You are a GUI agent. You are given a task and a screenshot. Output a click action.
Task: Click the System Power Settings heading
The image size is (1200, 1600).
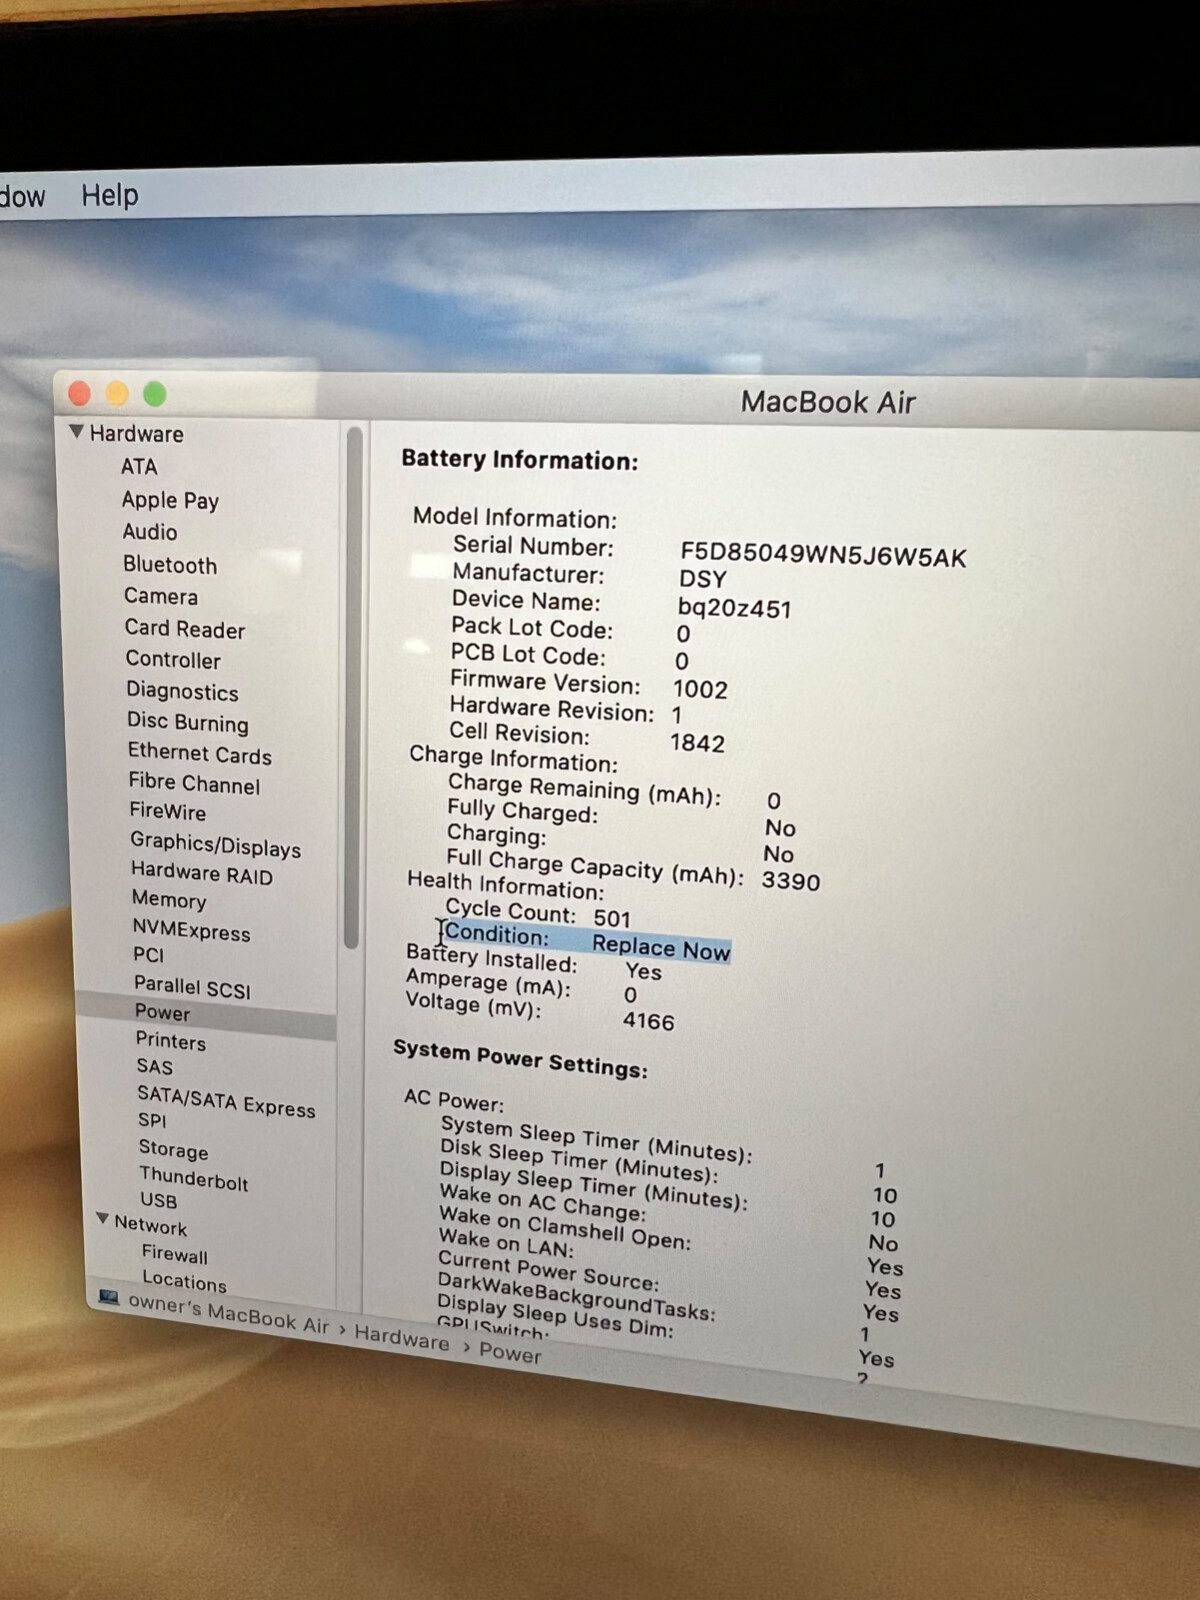click(x=520, y=1059)
